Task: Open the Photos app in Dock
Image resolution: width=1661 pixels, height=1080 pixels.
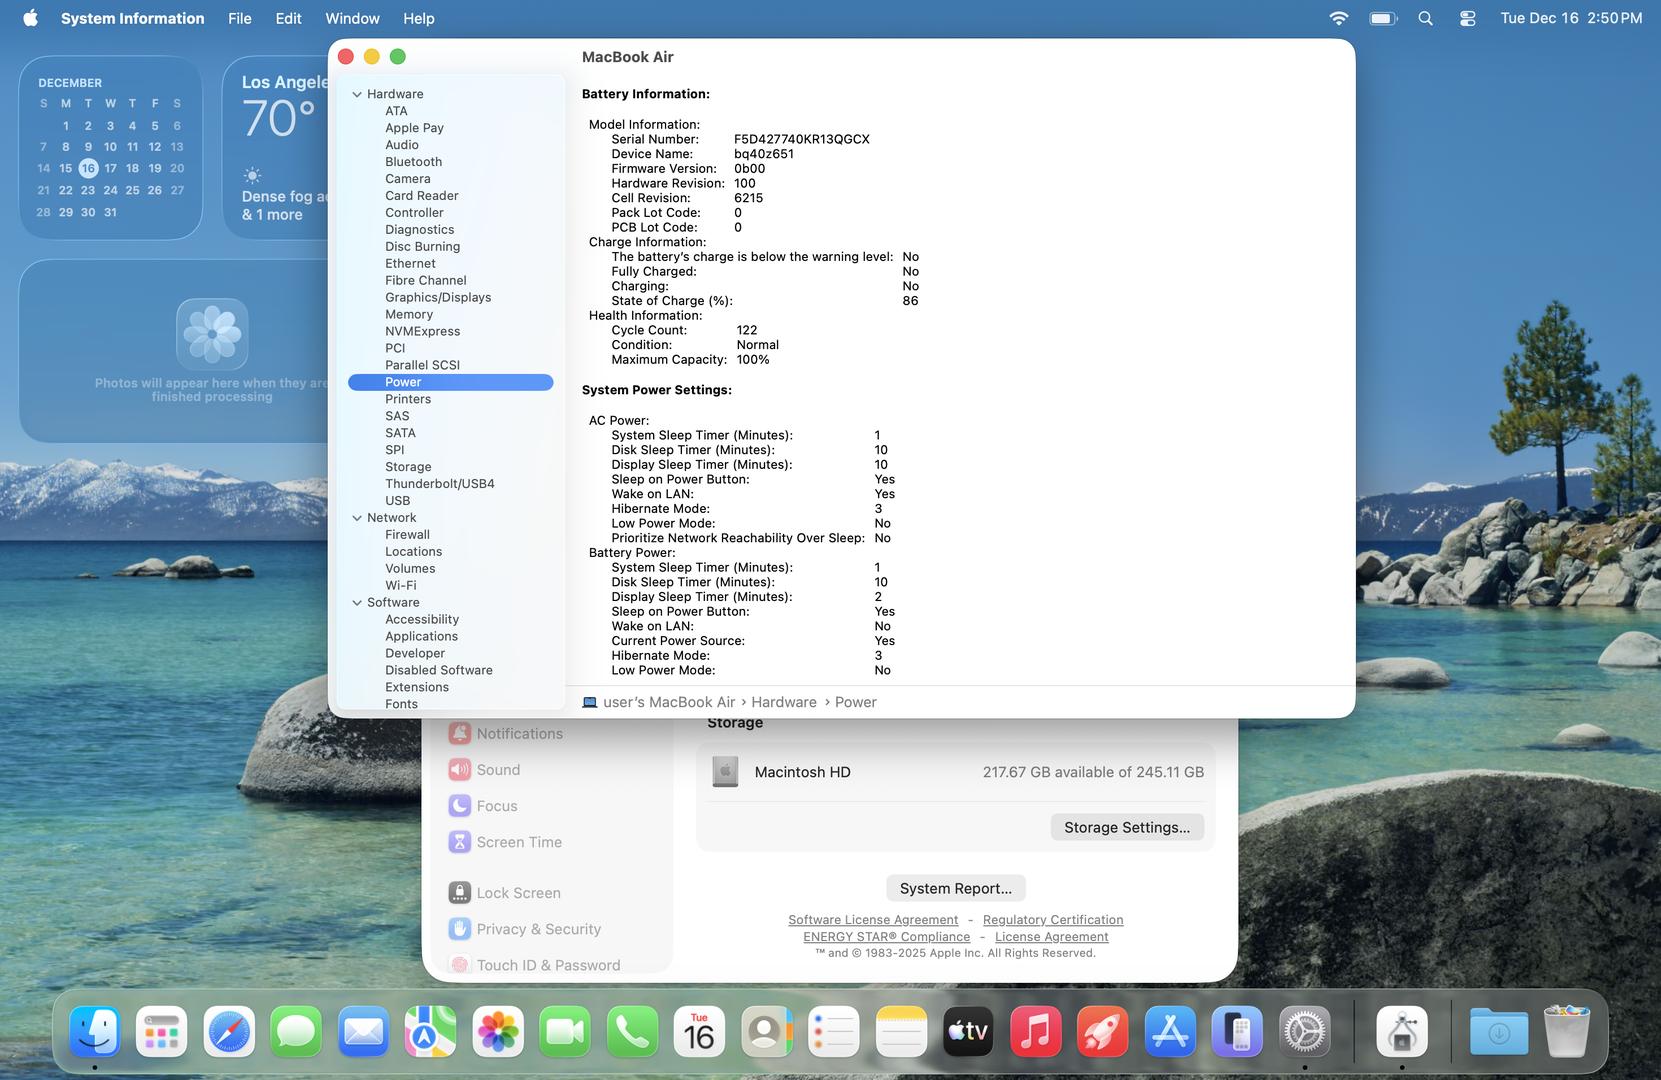Action: [x=498, y=1032]
